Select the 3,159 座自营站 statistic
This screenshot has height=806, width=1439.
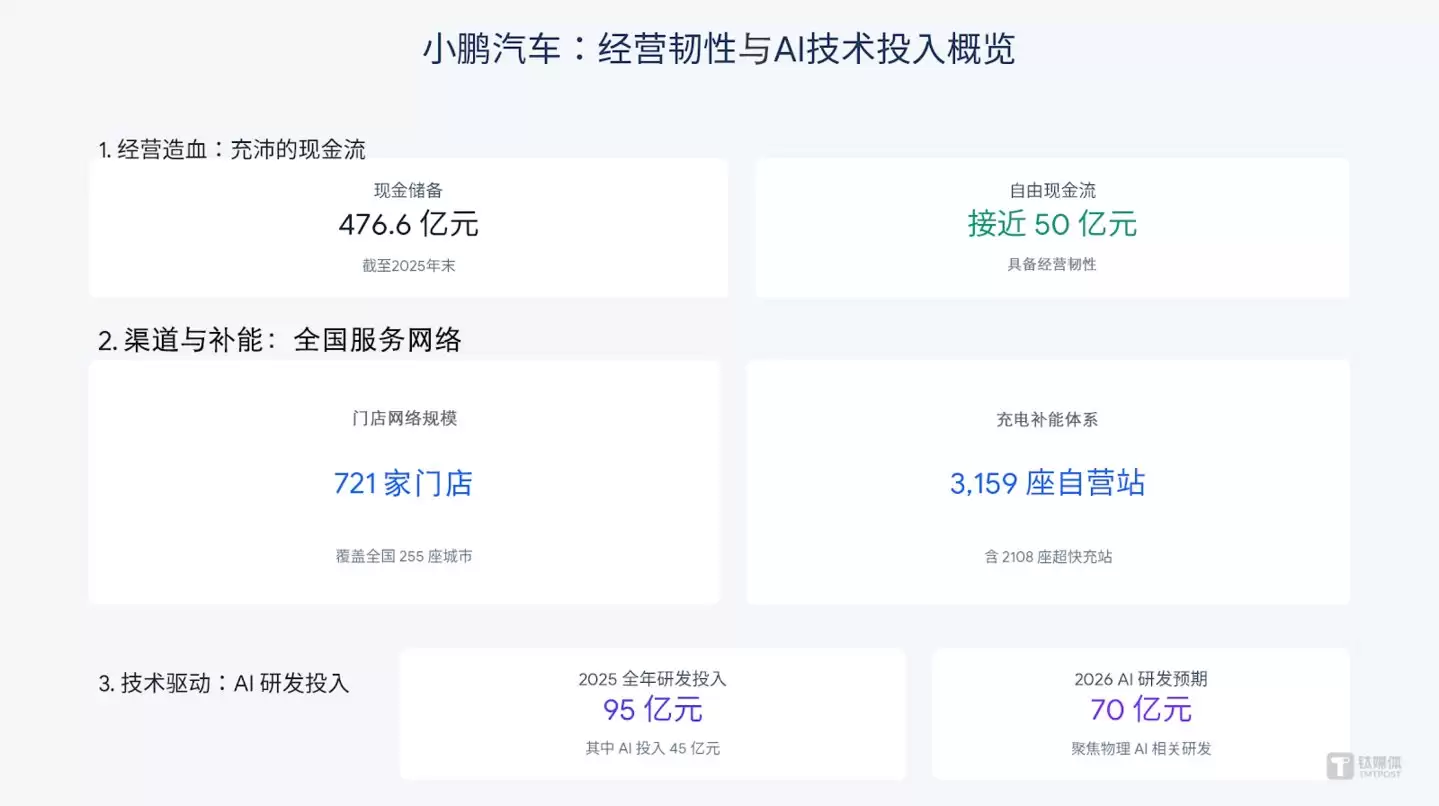point(1047,483)
